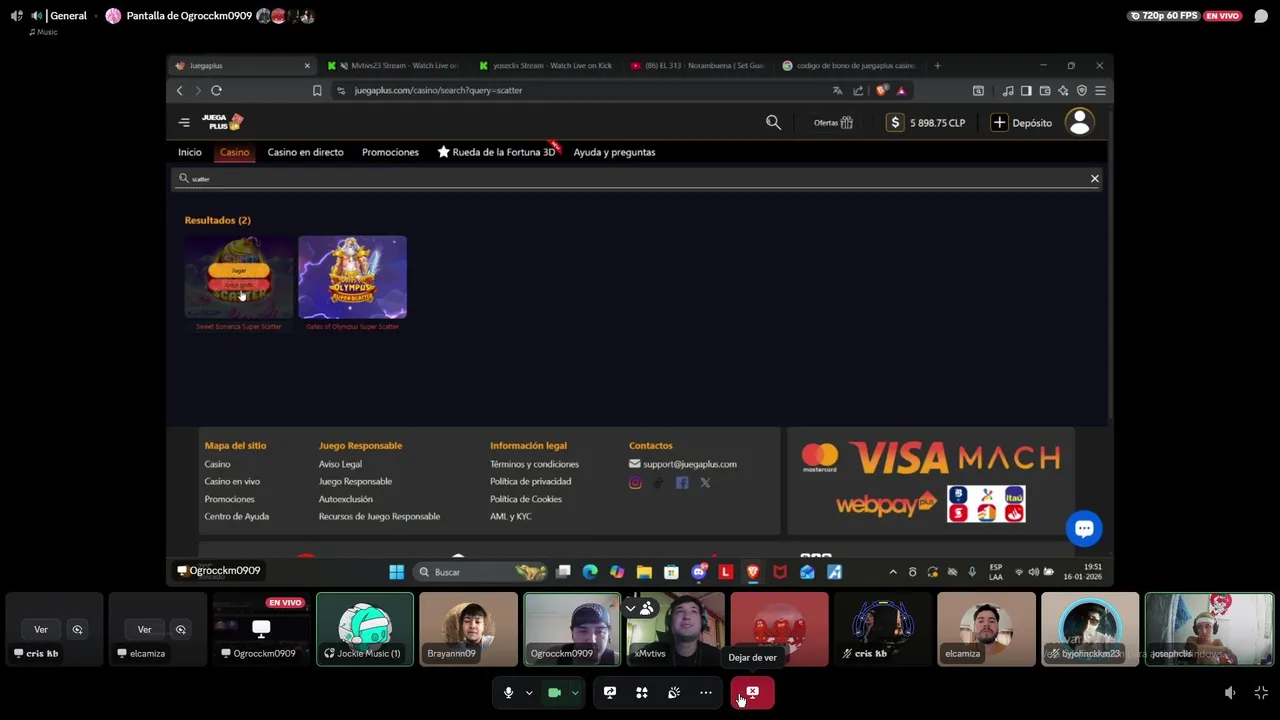1280x720 pixels.
Task: Open more options ellipsis in call controls
Action: [706, 692]
